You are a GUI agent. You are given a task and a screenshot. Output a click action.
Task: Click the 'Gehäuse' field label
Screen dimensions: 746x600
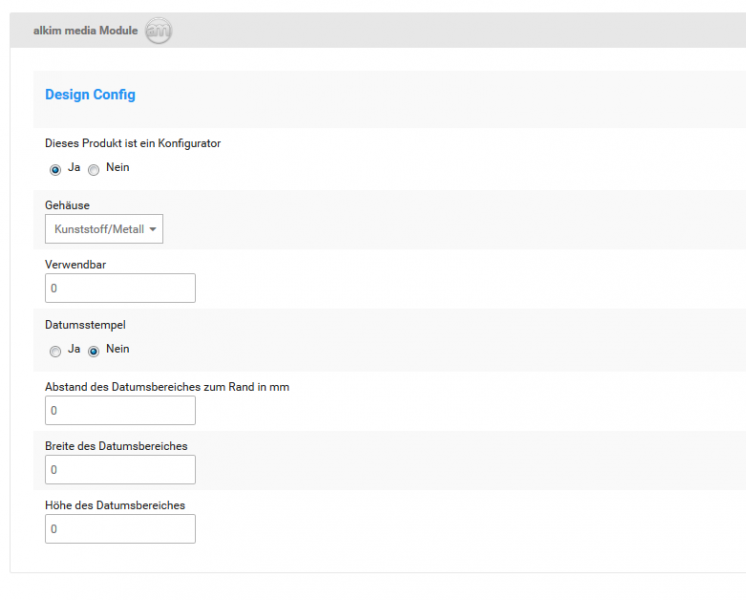[x=67, y=205]
